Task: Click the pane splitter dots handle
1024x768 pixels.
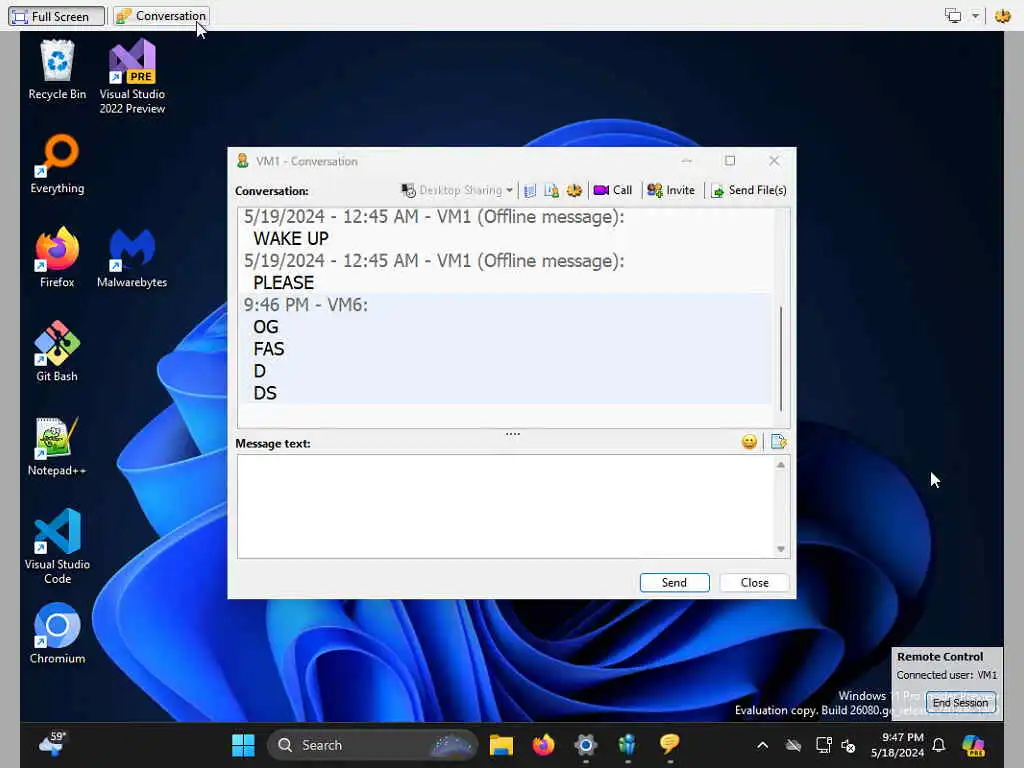Action: click(513, 434)
